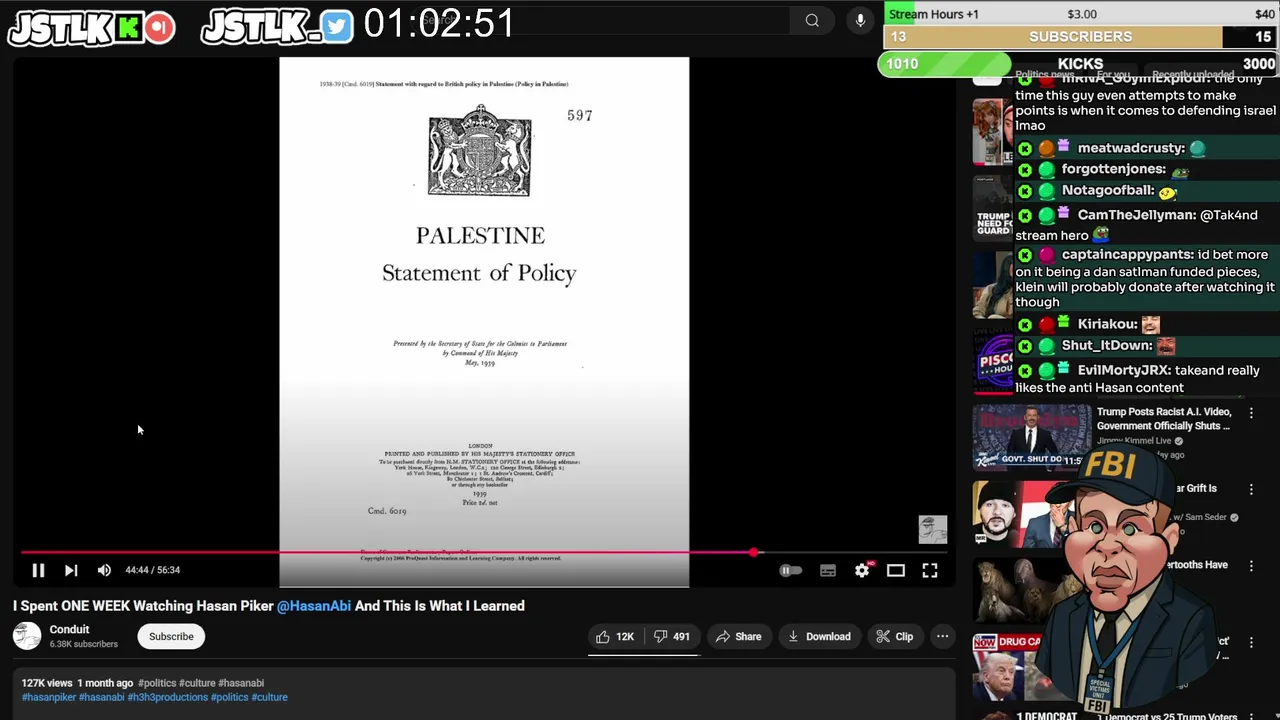Open hashtag #h3h3productions link

(168, 697)
